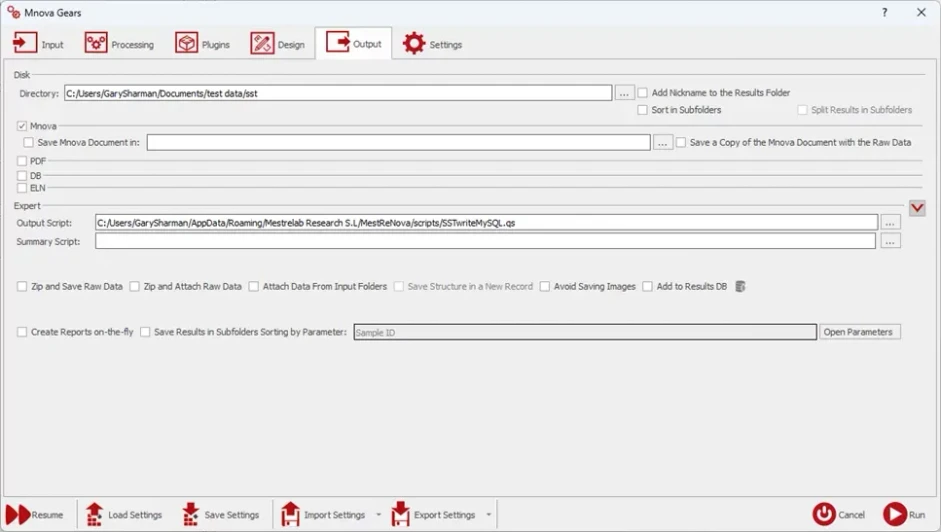Open Results DB database icon
The height and width of the screenshot is (532, 941).
coord(741,286)
